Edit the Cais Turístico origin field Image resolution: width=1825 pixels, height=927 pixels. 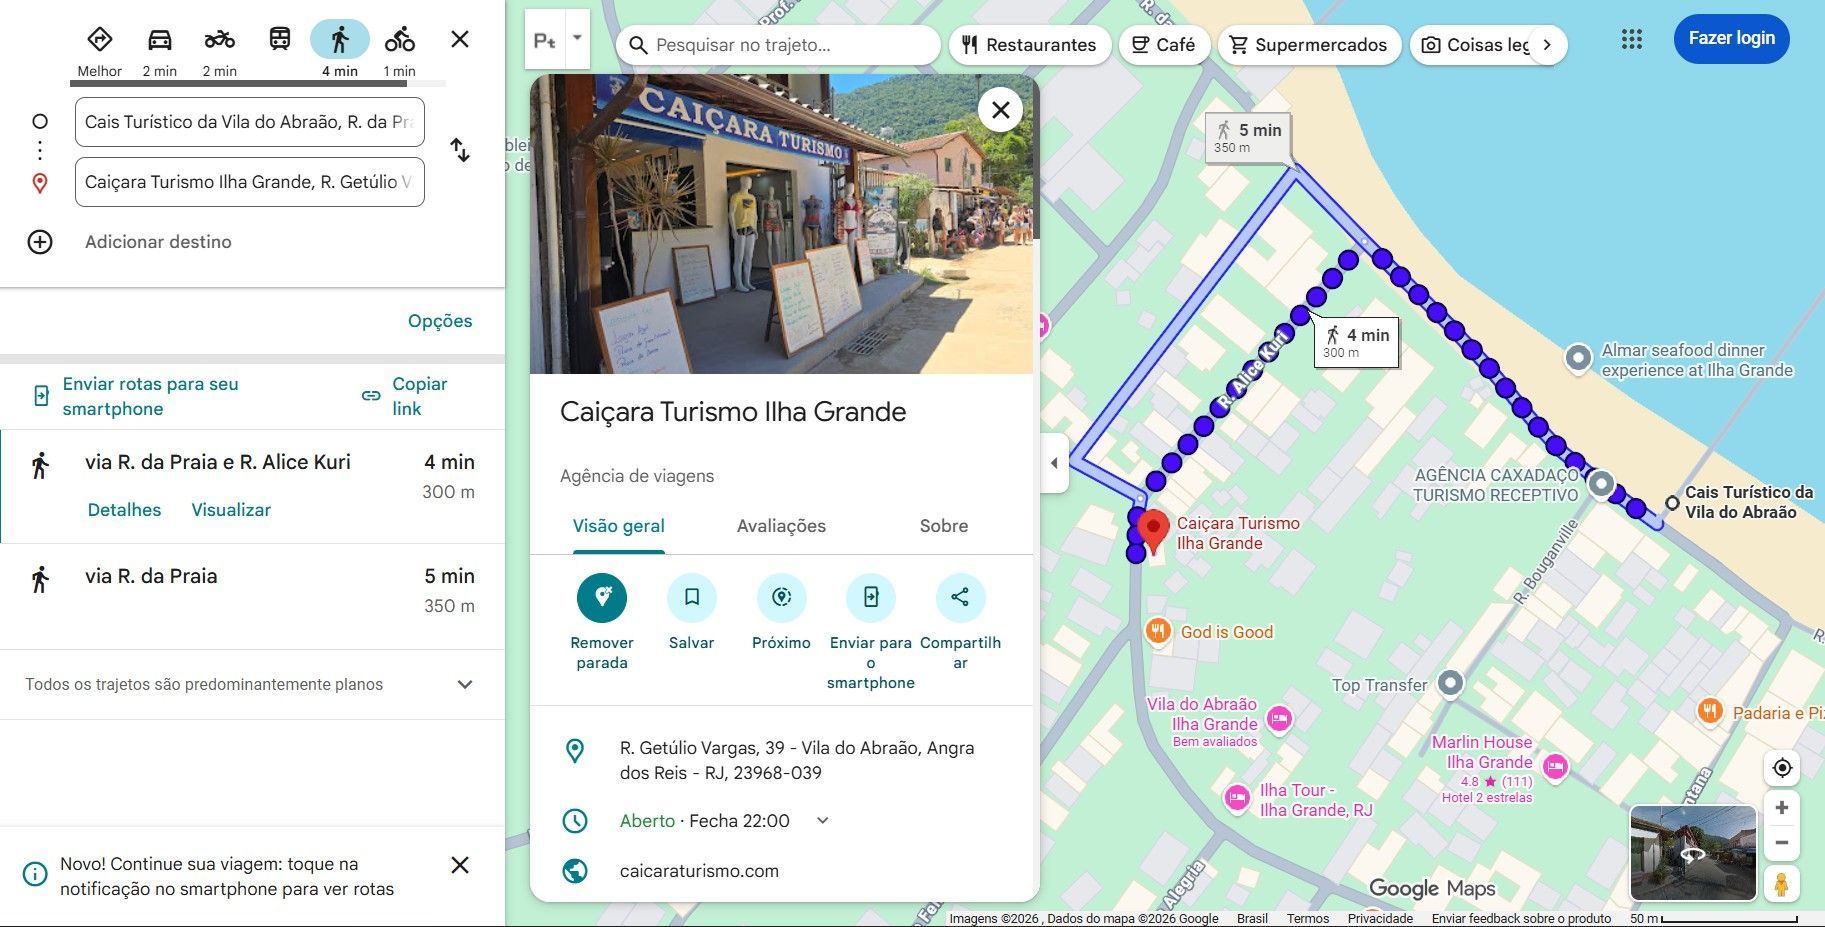click(x=250, y=122)
